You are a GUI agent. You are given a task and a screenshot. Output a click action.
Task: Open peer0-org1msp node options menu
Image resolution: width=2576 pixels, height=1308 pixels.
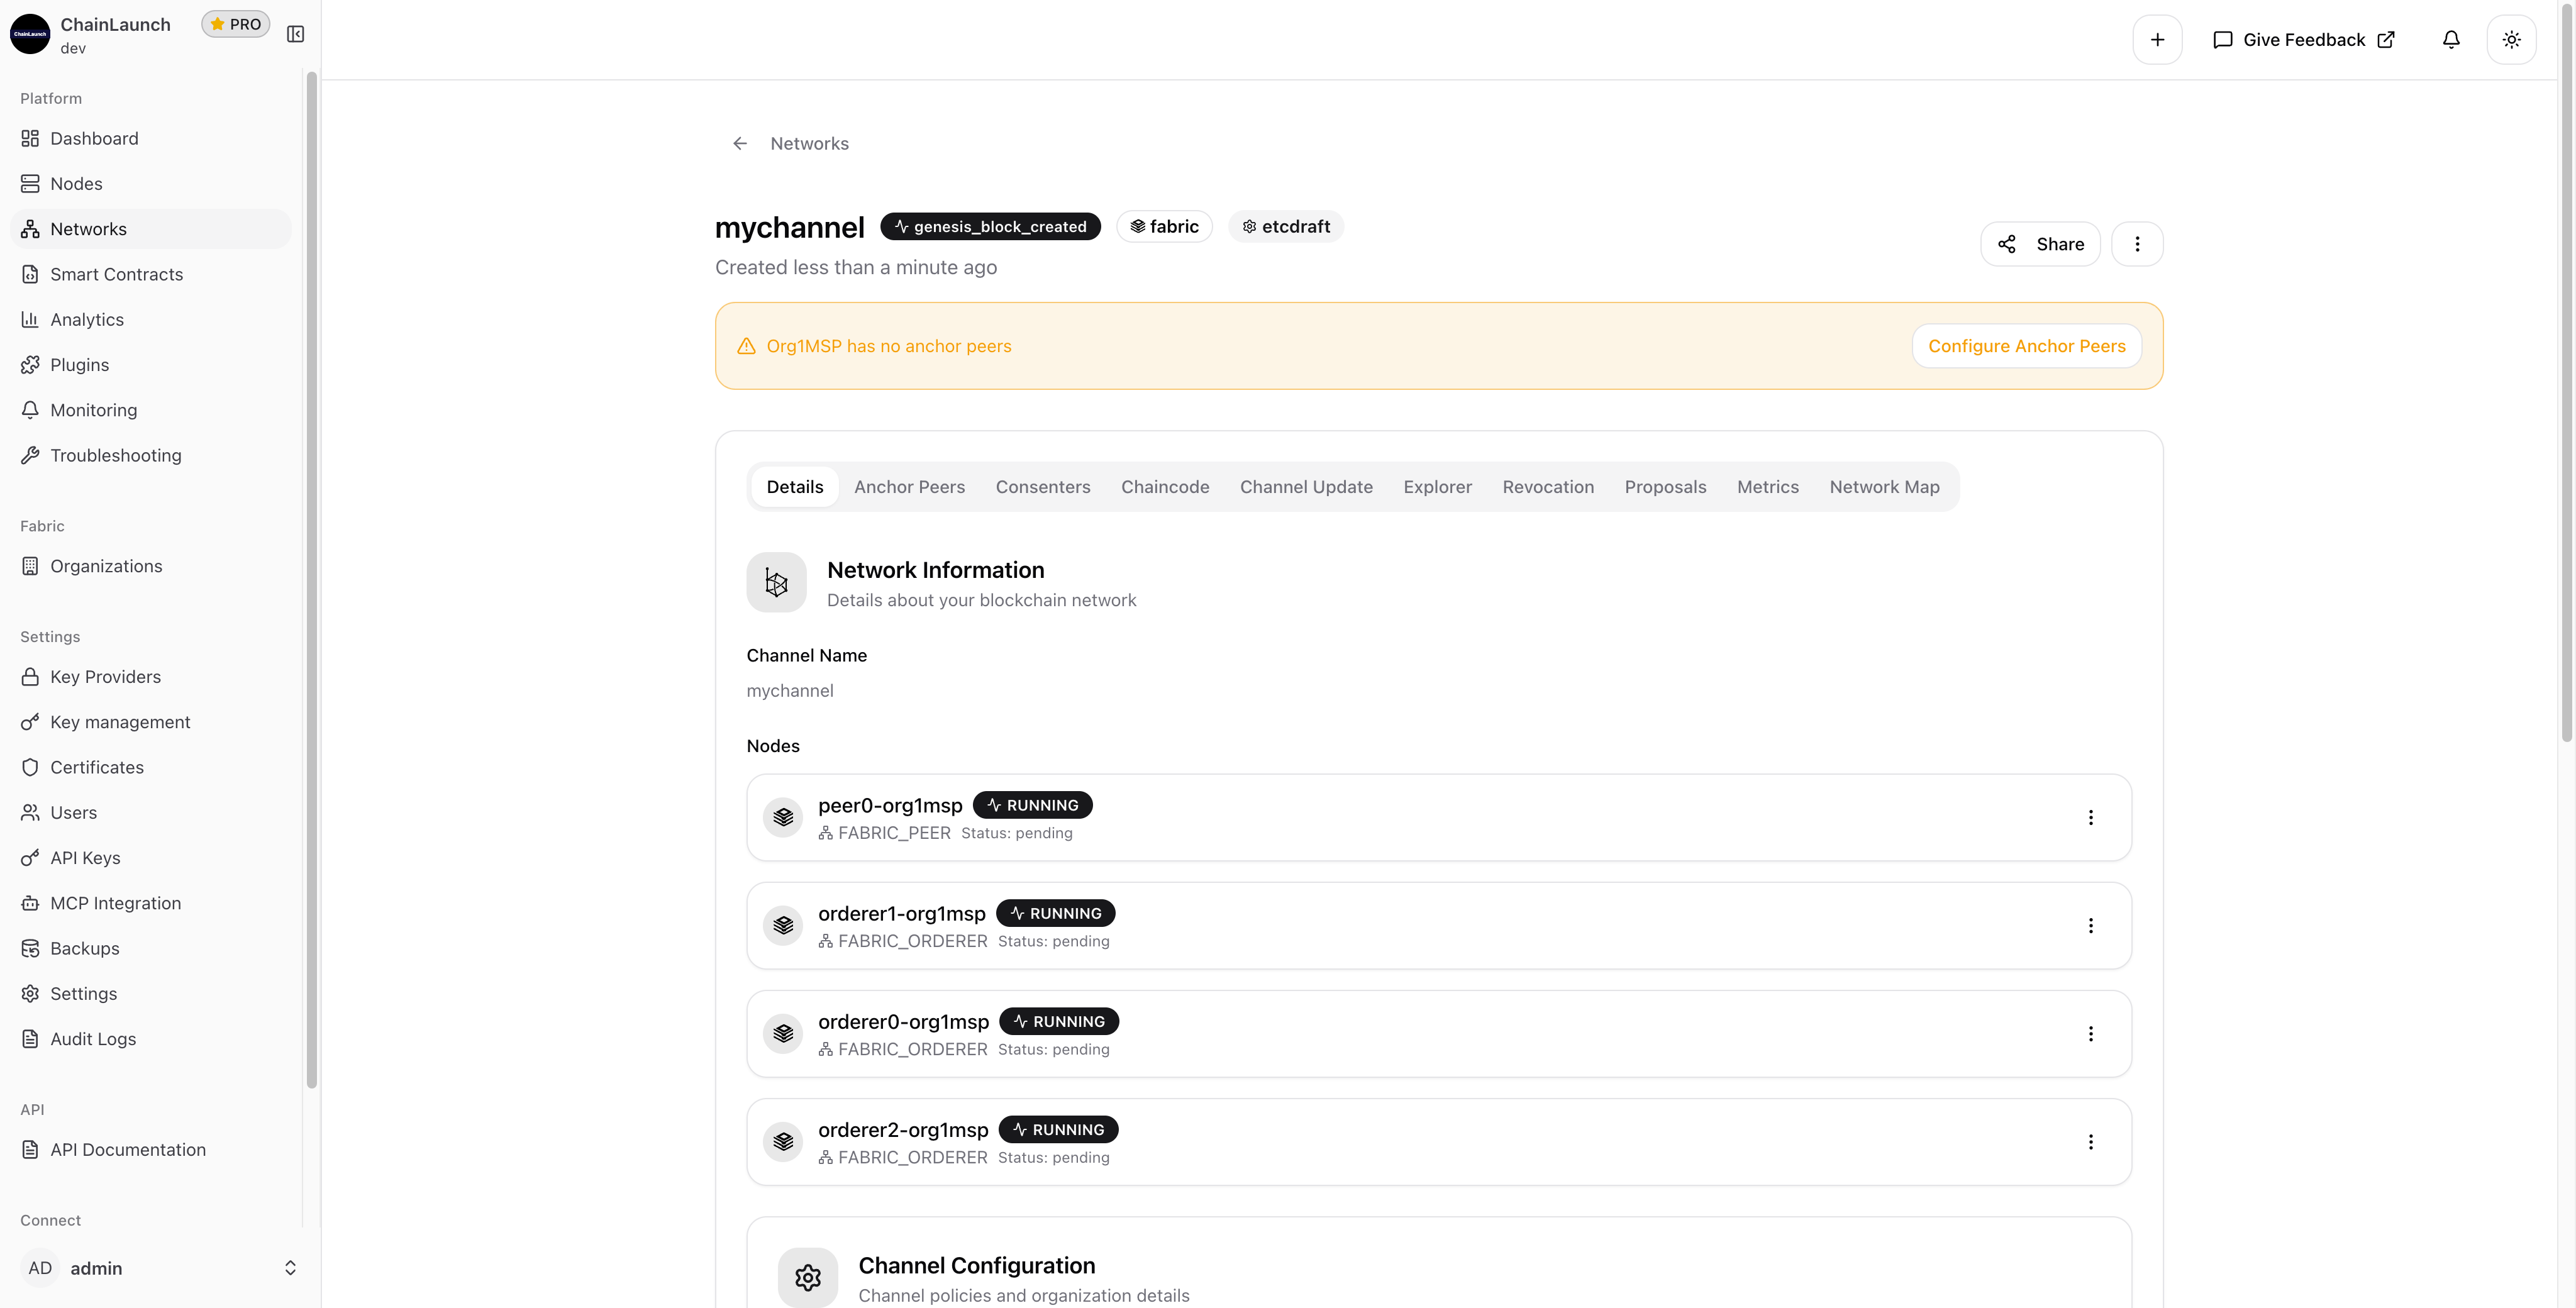point(2090,817)
